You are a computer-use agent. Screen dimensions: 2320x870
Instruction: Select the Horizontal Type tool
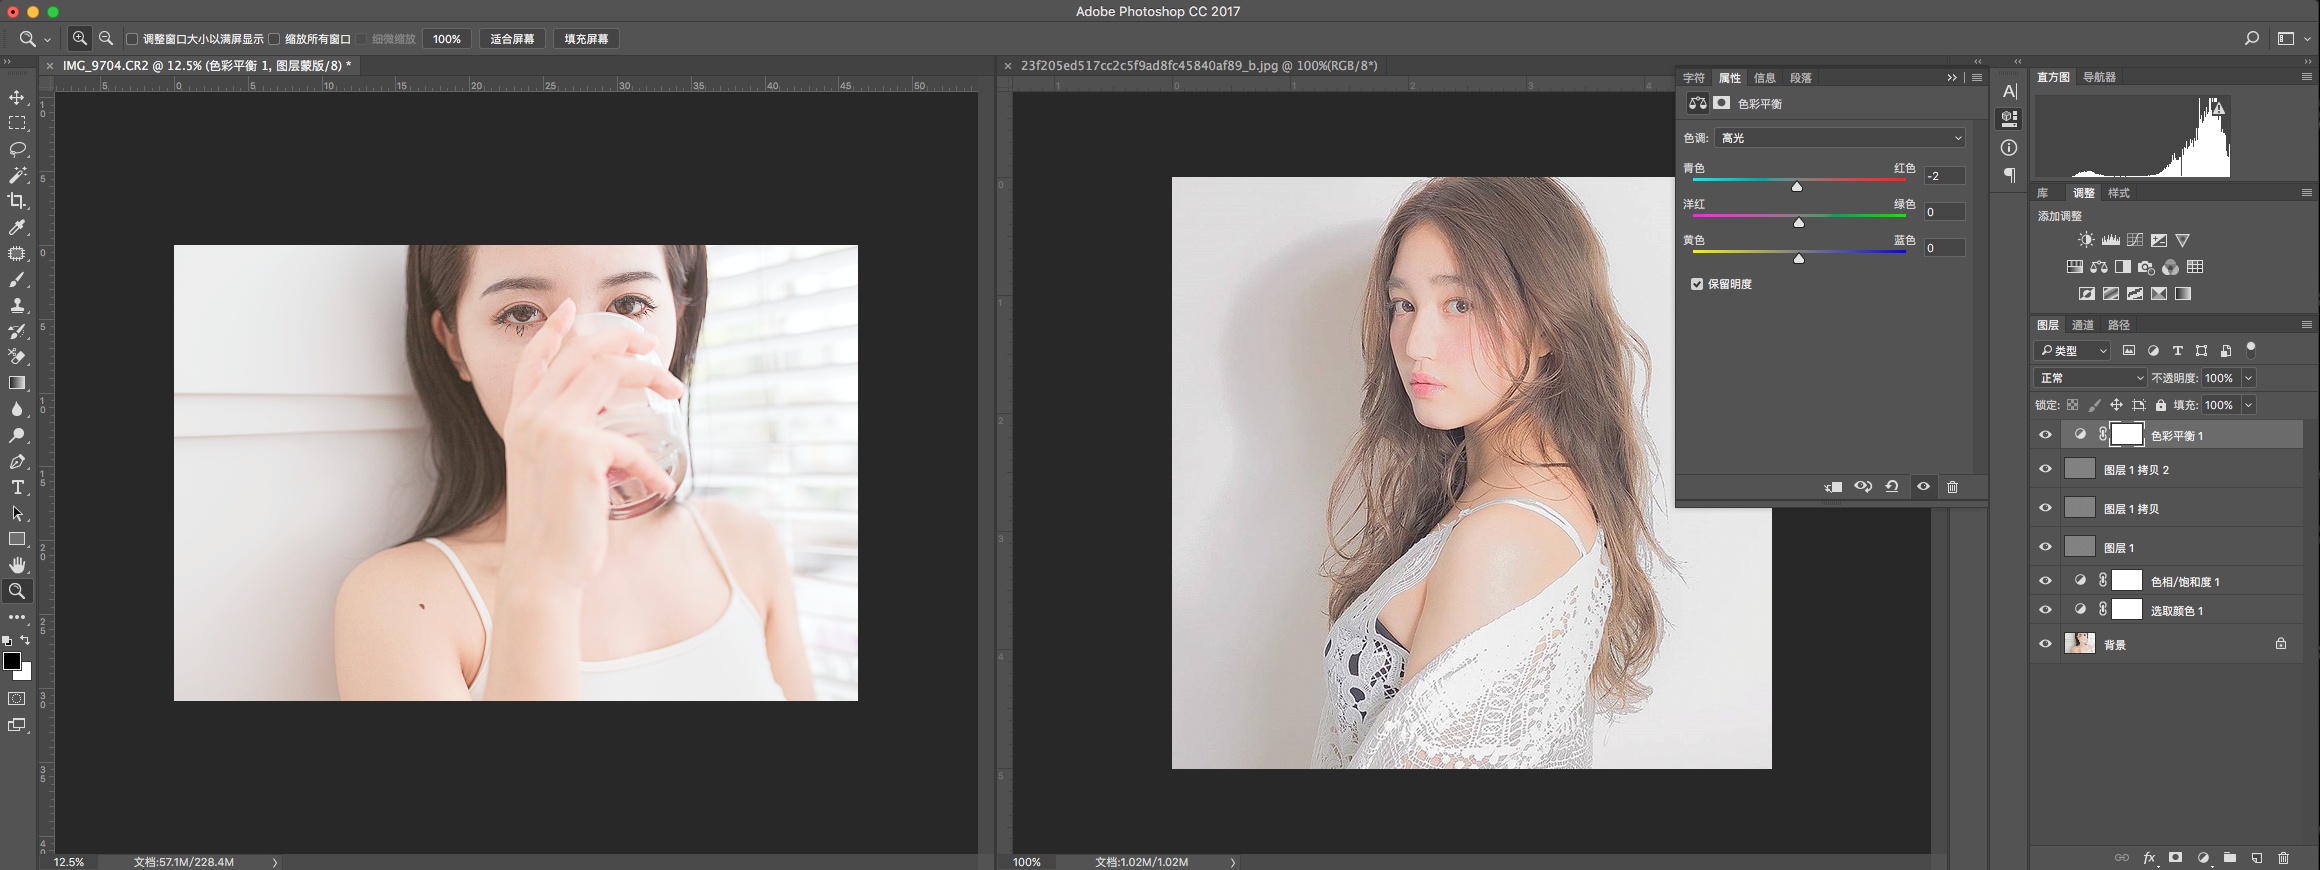(17, 487)
